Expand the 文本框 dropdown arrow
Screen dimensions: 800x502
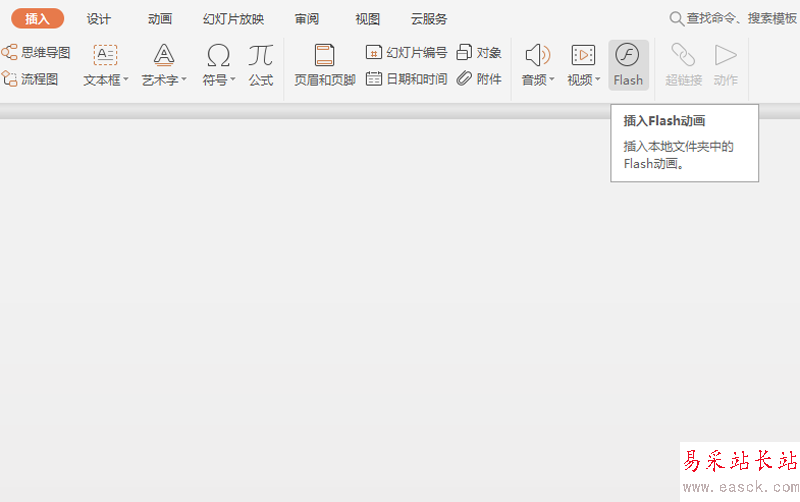coord(126,80)
